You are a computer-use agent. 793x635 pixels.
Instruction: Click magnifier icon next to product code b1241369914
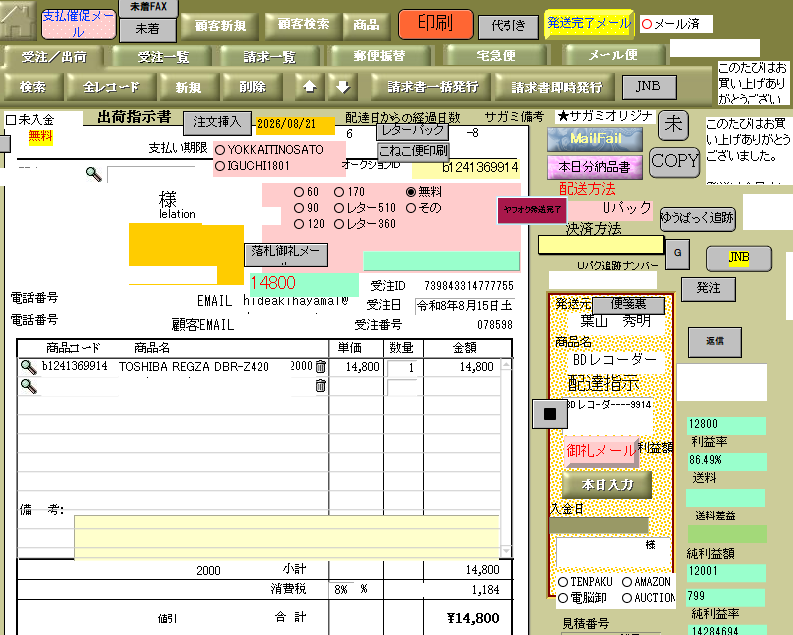(28, 367)
